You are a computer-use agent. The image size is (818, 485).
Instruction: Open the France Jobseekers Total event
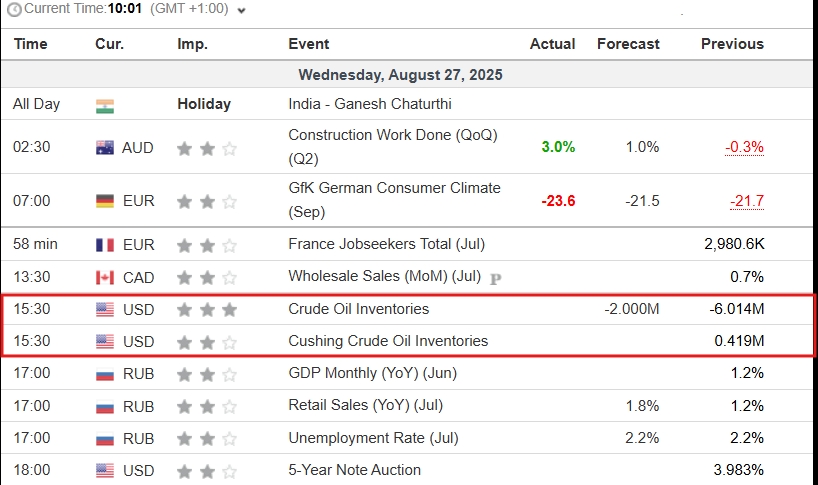(387, 244)
